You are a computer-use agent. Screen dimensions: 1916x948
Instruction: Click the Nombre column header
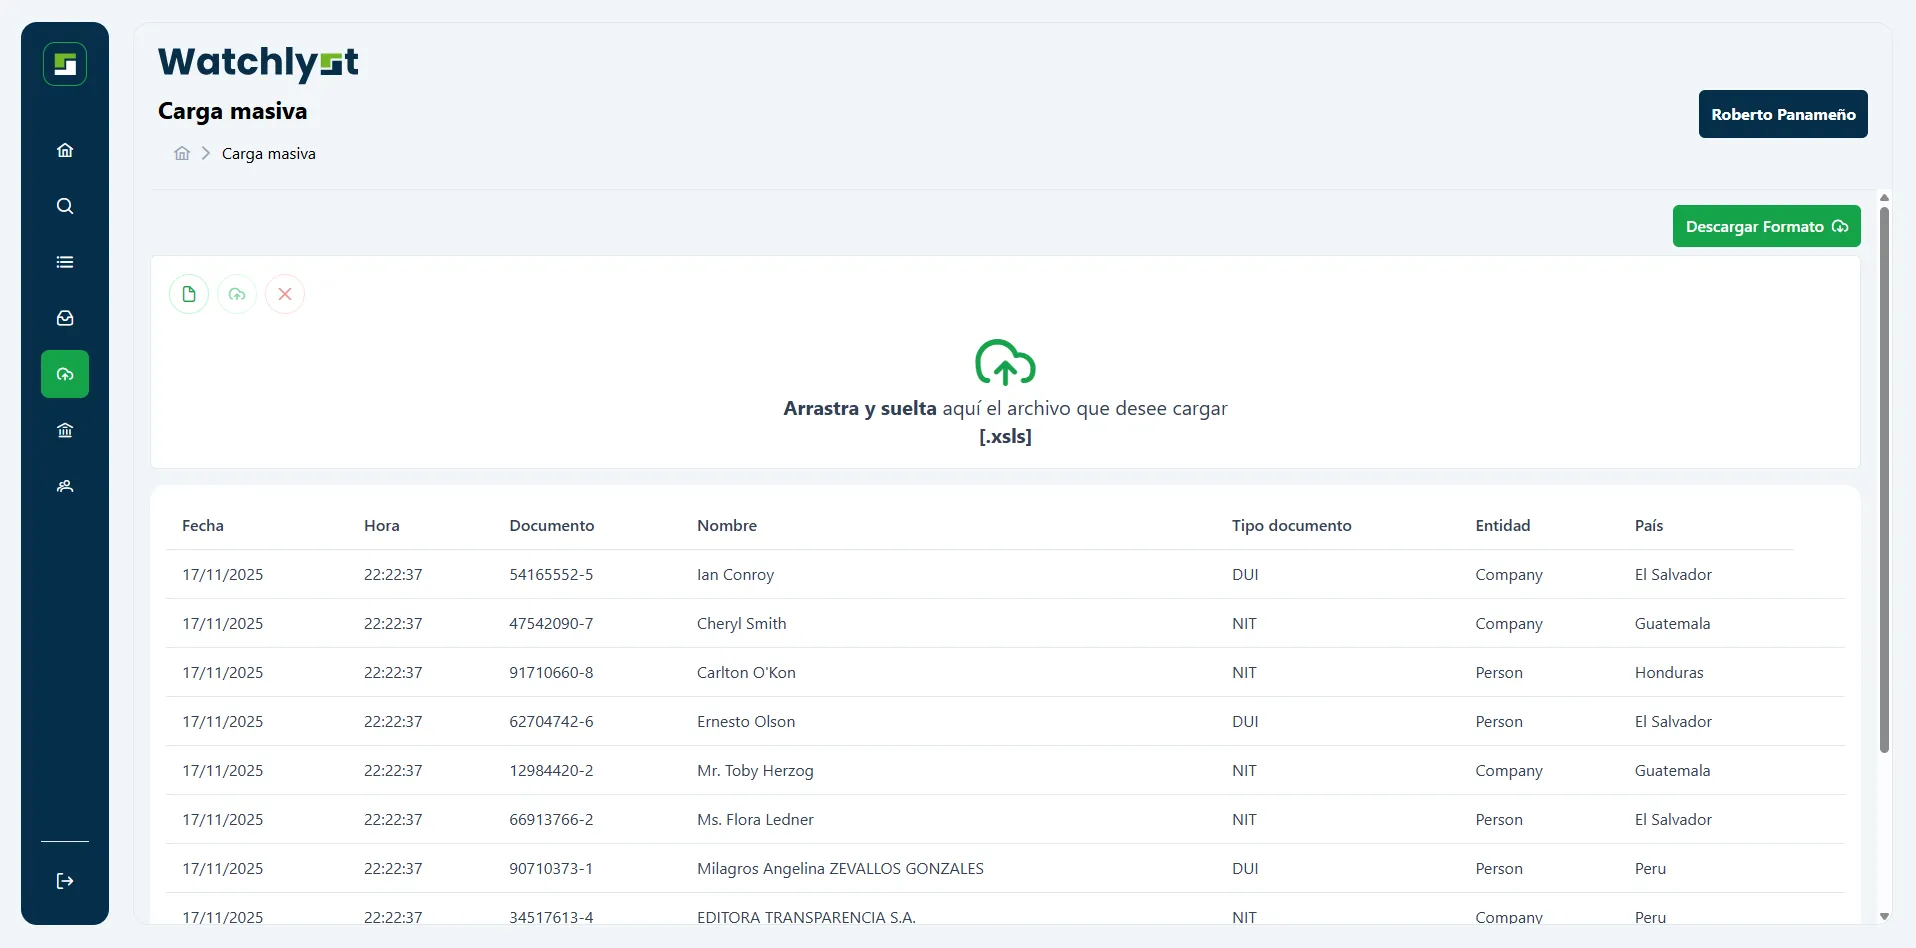click(727, 525)
